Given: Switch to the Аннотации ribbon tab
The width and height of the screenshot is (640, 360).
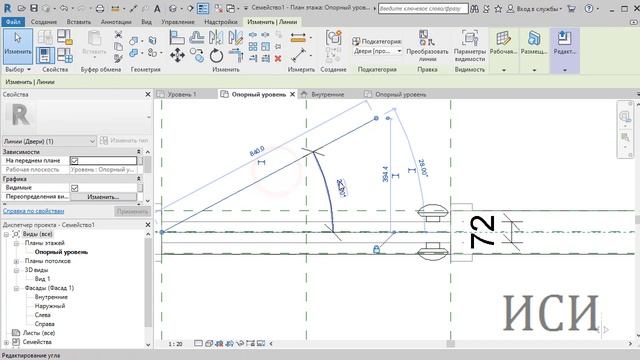Looking at the screenshot, I should point(116,22).
